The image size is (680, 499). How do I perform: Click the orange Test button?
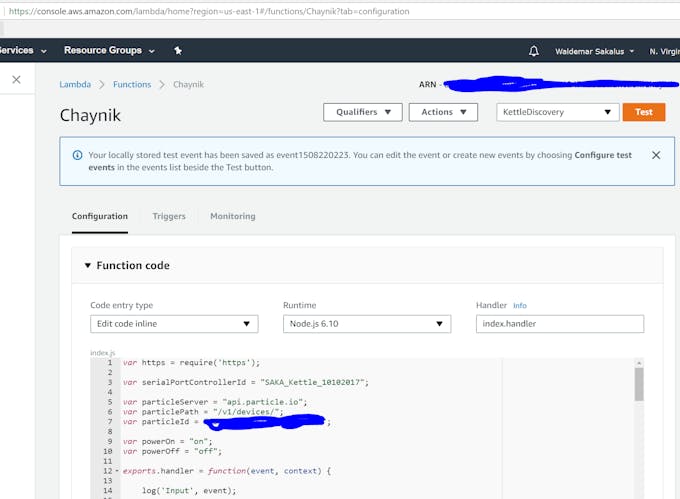click(644, 112)
